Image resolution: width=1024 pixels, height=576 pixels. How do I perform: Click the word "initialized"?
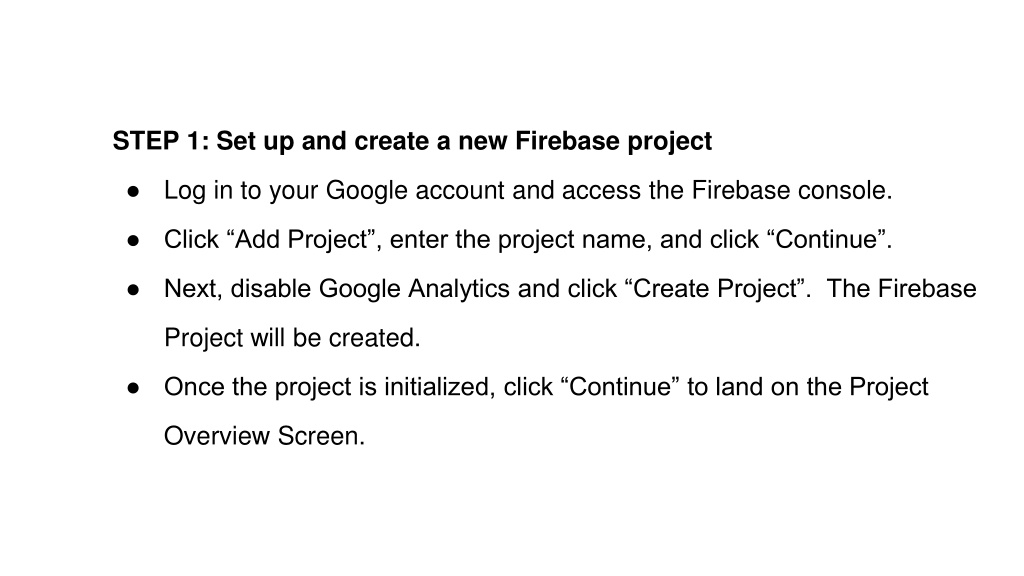pyautogui.click(x=437, y=387)
